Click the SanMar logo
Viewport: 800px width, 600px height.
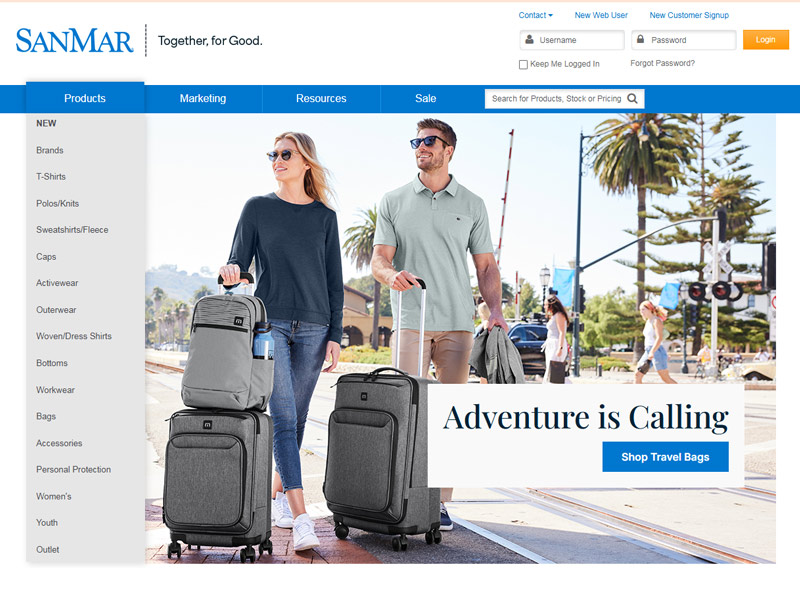tap(74, 40)
